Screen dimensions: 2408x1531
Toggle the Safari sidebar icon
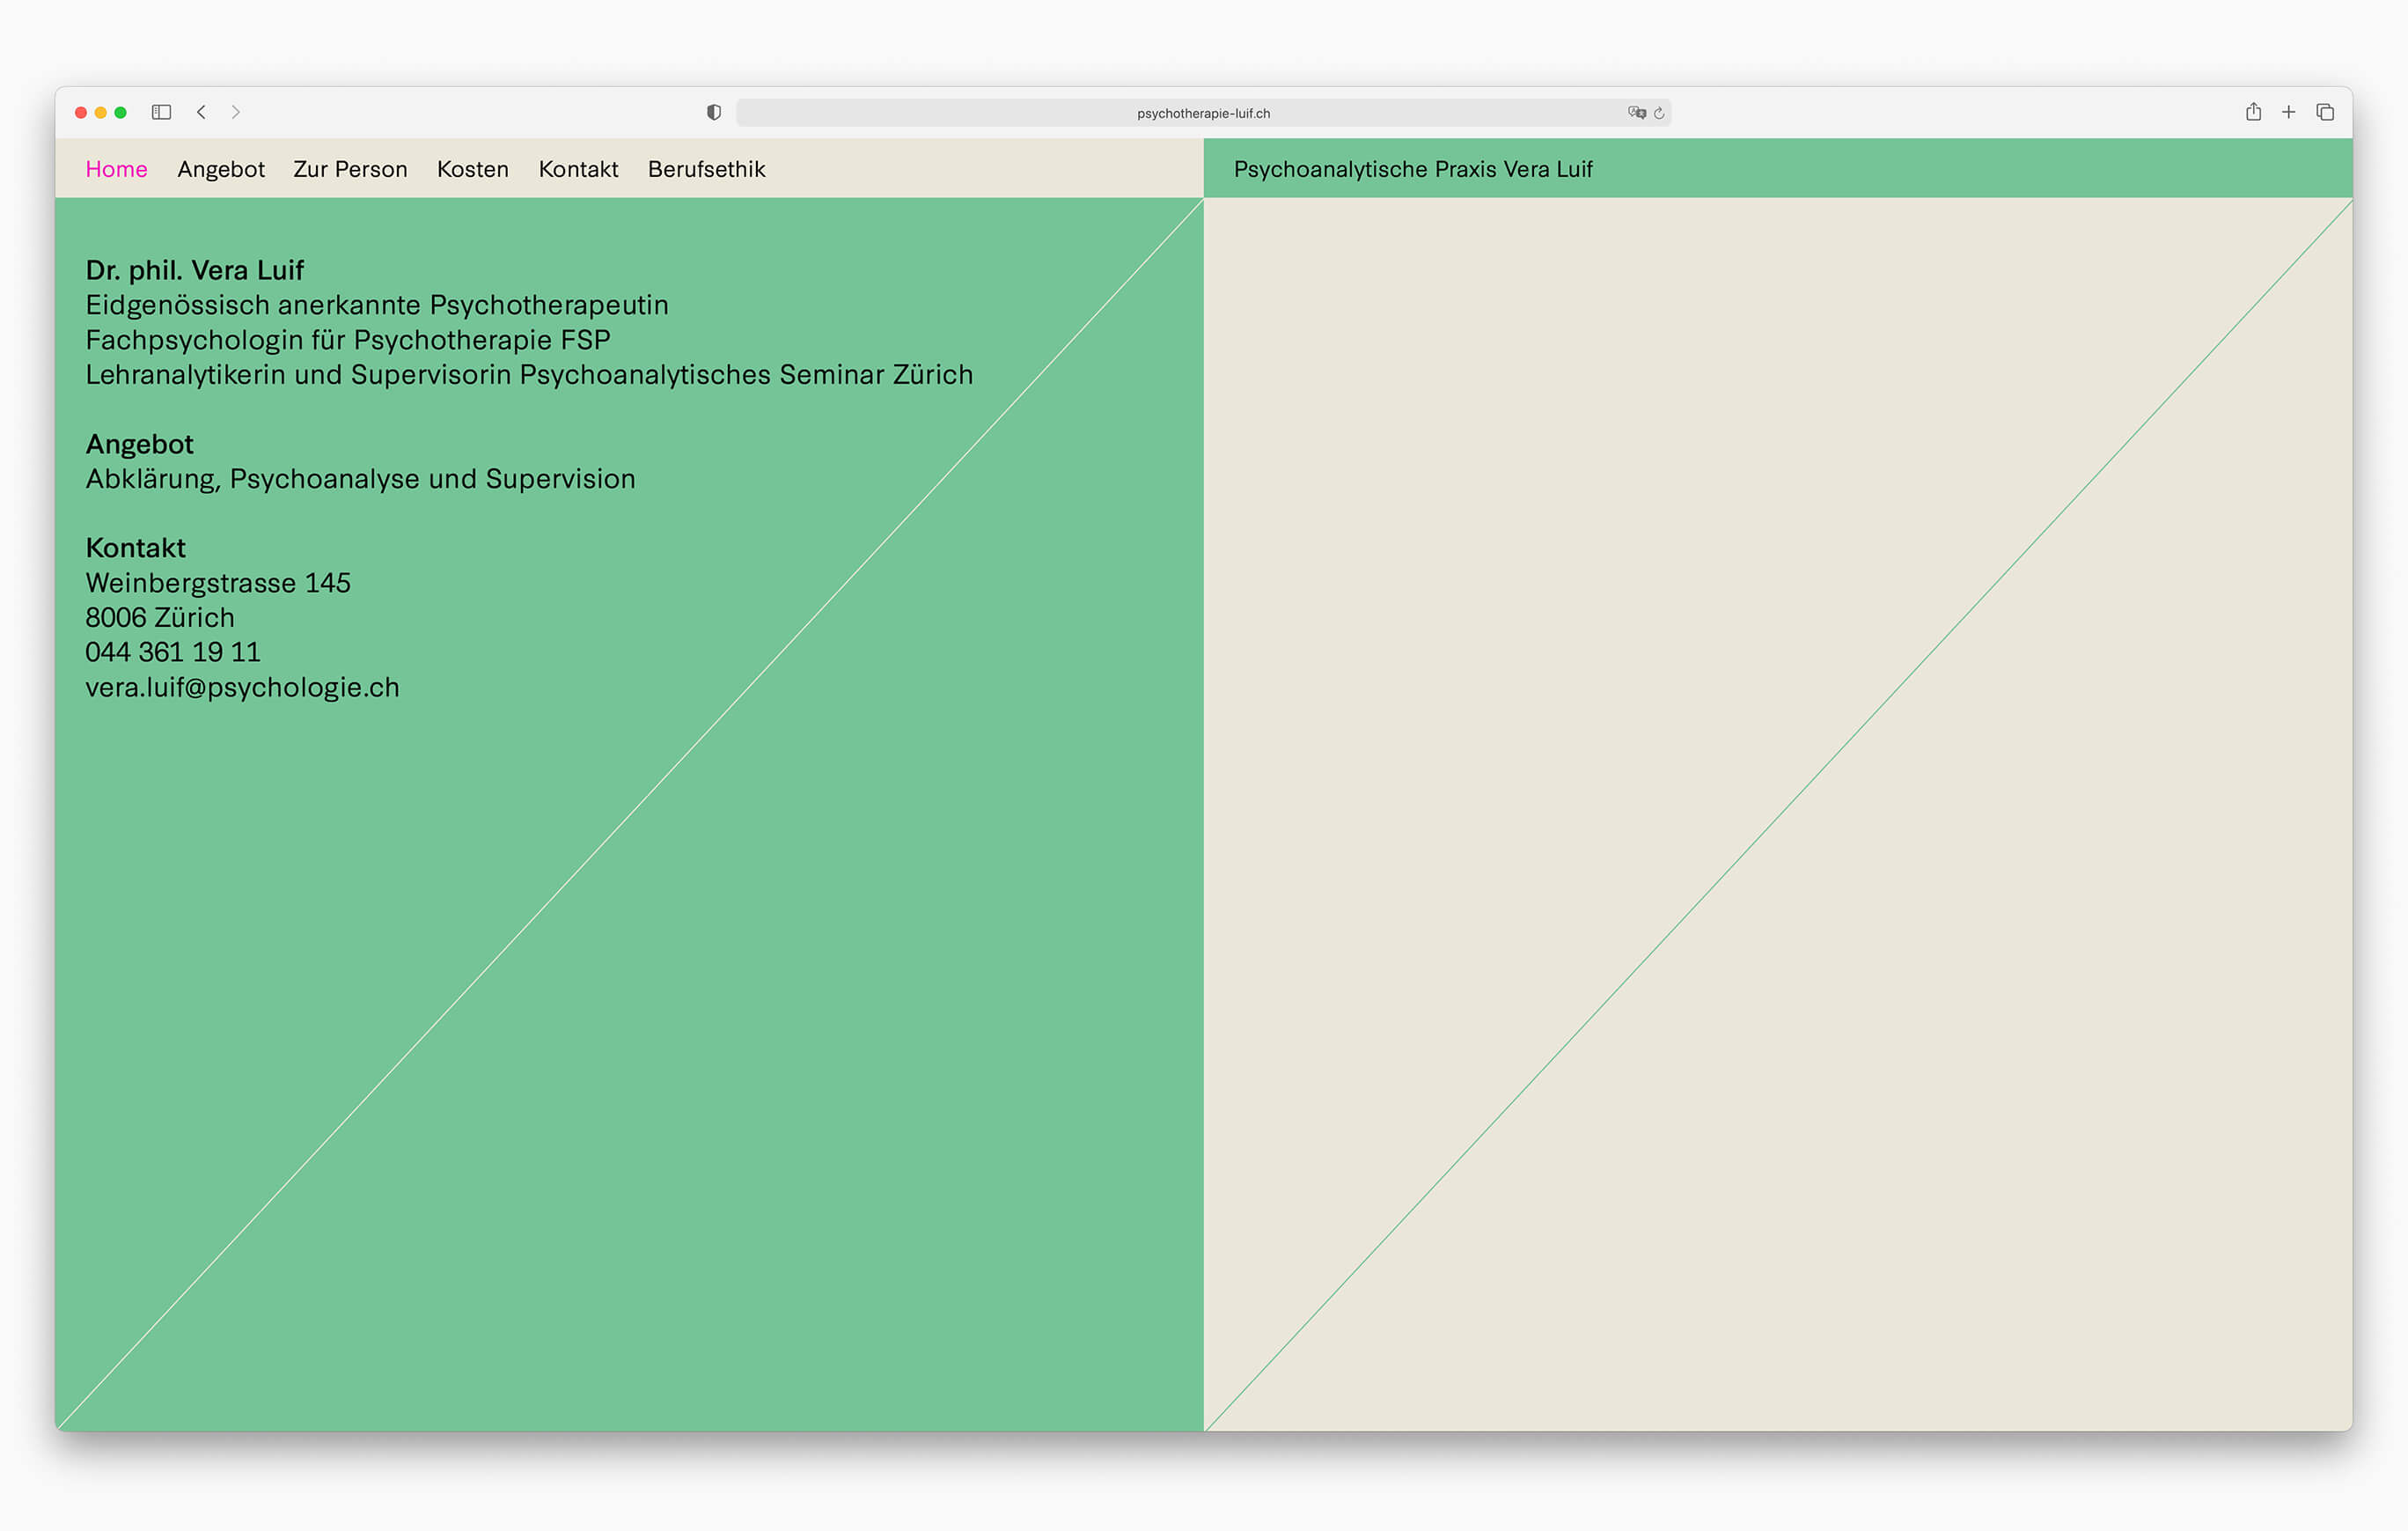(x=161, y=112)
